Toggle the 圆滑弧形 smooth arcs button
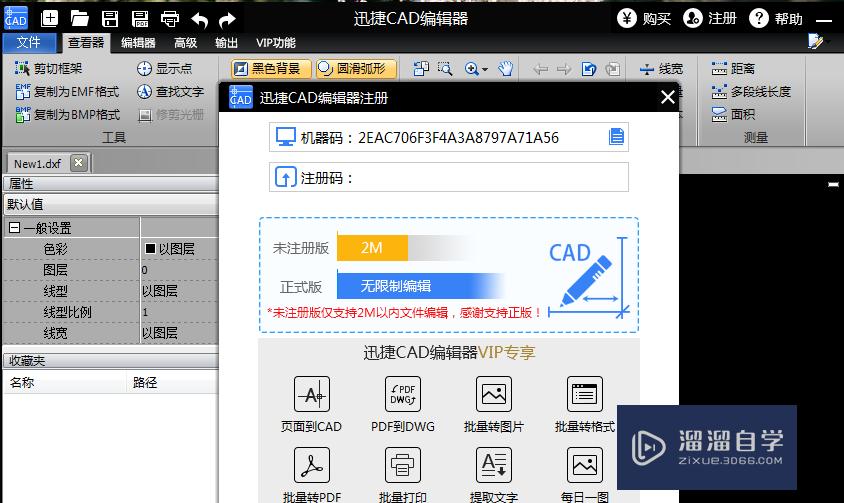The width and height of the screenshot is (844, 503). coord(356,68)
